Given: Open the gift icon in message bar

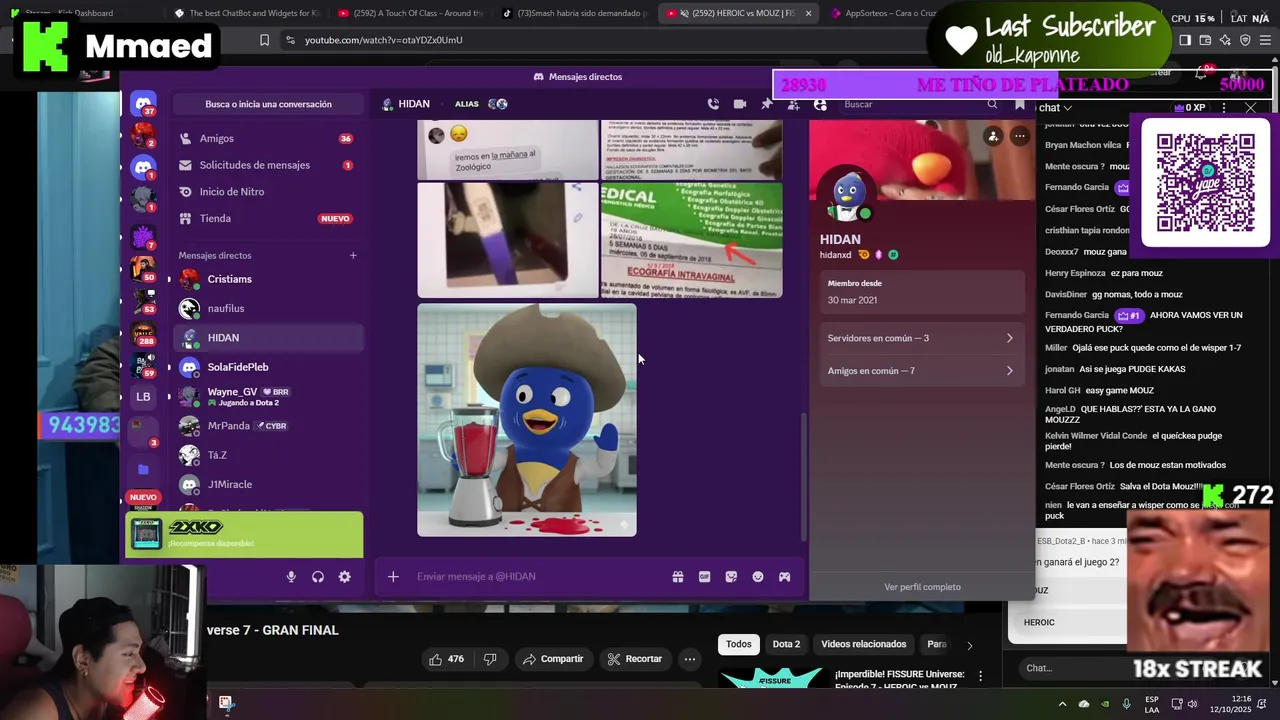Looking at the screenshot, I should tap(678, 577).
